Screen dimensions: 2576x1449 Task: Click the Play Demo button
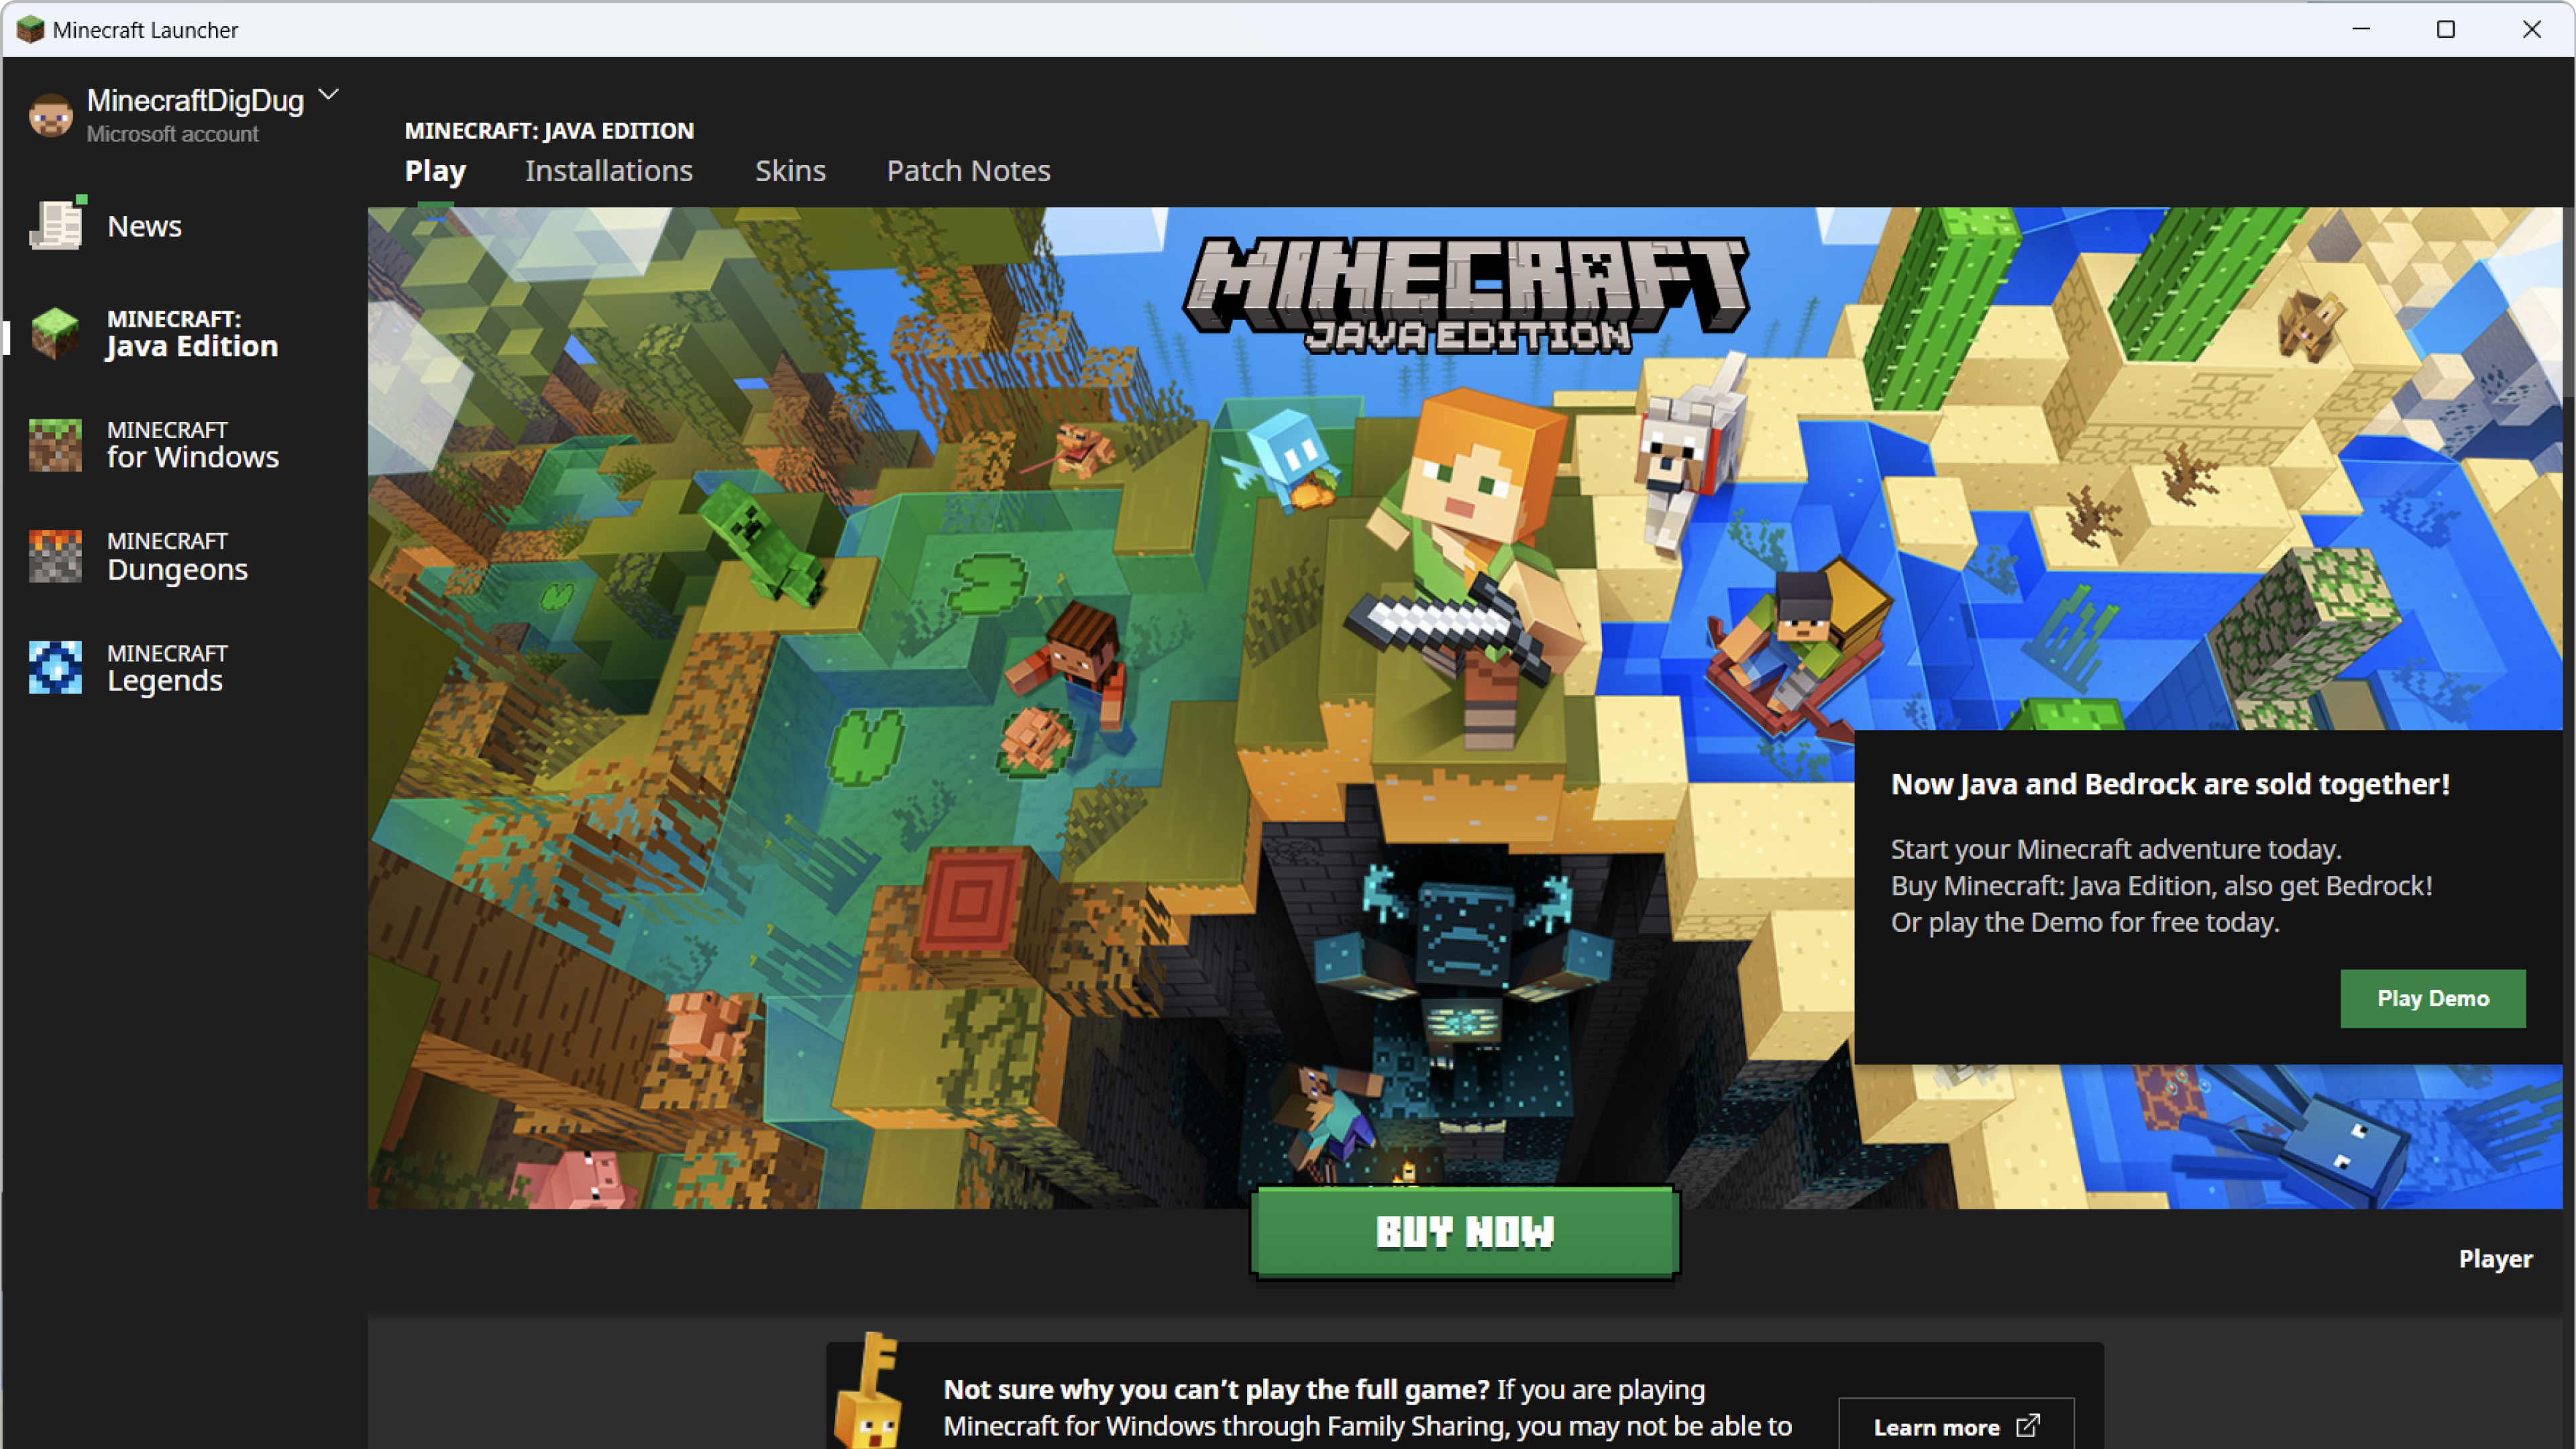tap(2432, 998)
